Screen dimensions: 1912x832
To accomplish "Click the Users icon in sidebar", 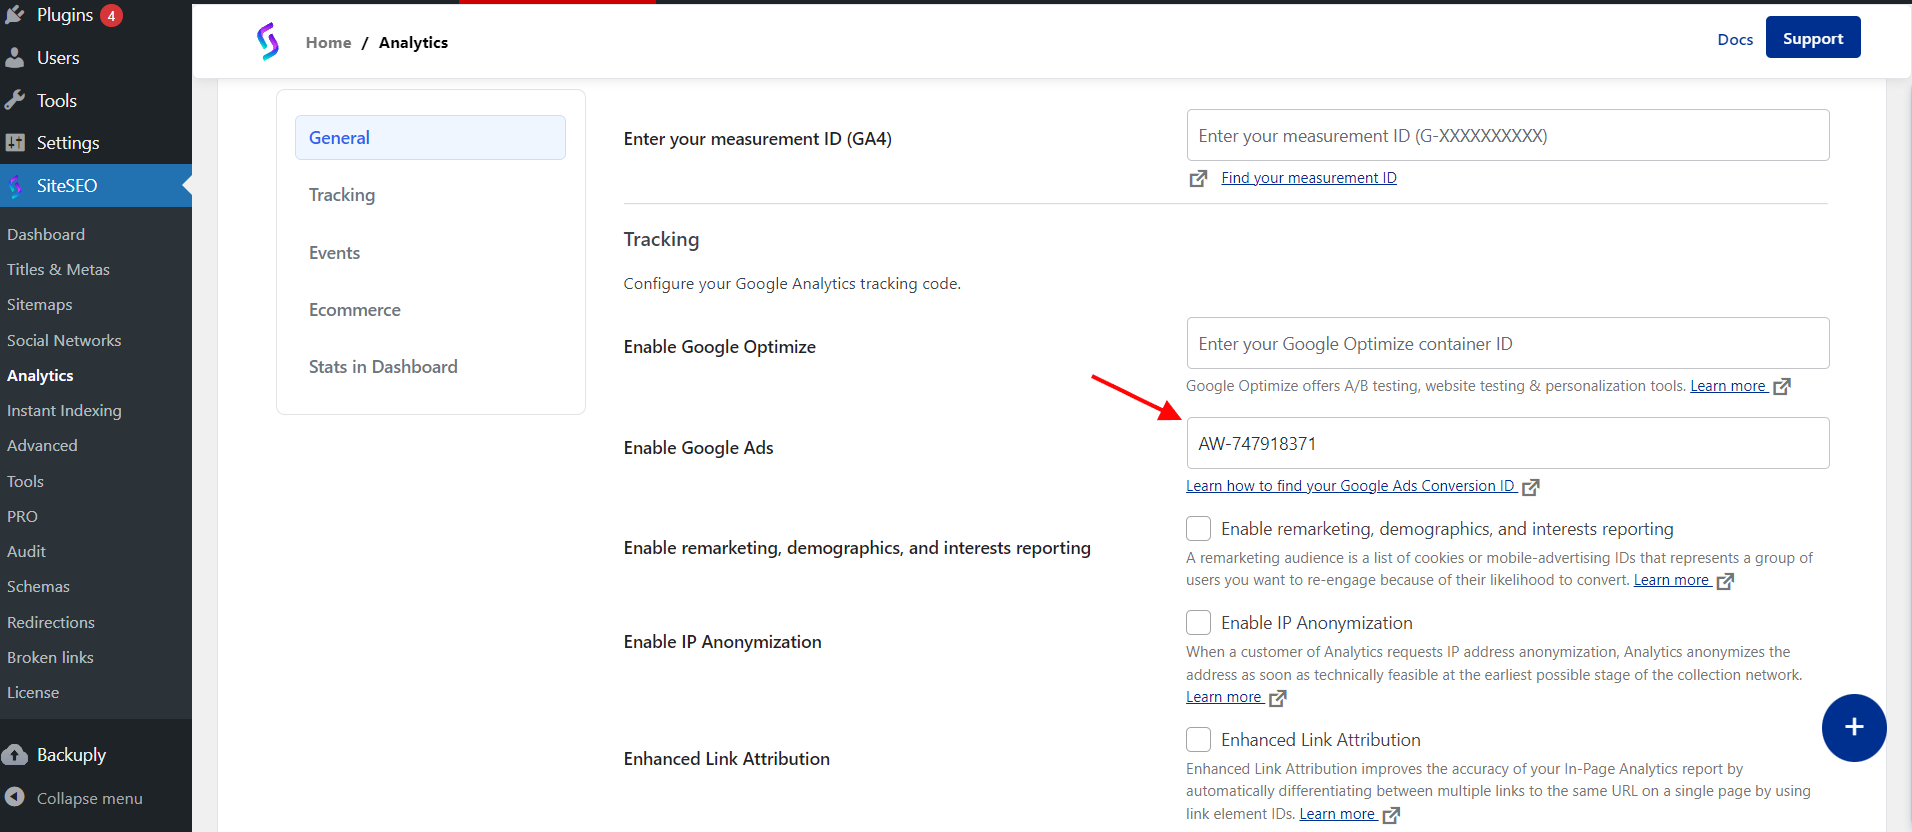I will [x=15, y=58].
